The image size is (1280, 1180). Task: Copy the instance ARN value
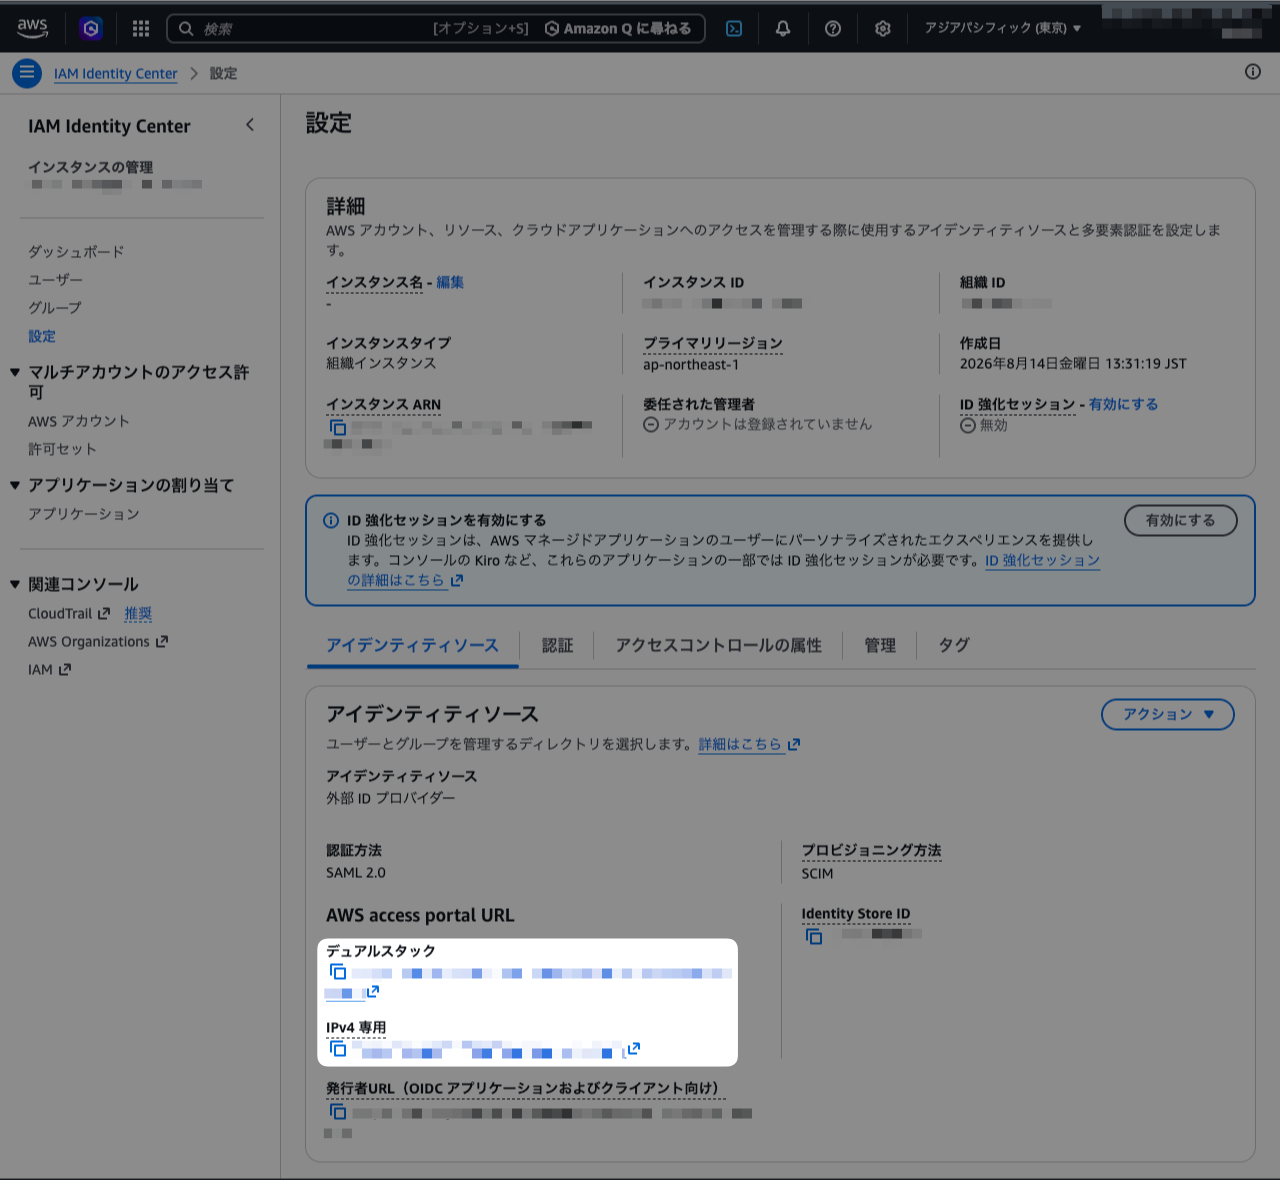338,427
